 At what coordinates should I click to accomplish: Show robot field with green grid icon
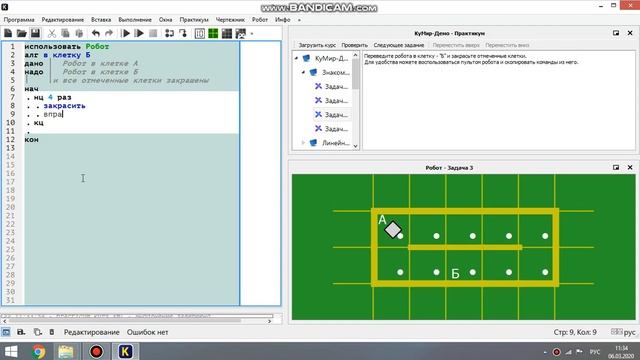coord(213,33)
